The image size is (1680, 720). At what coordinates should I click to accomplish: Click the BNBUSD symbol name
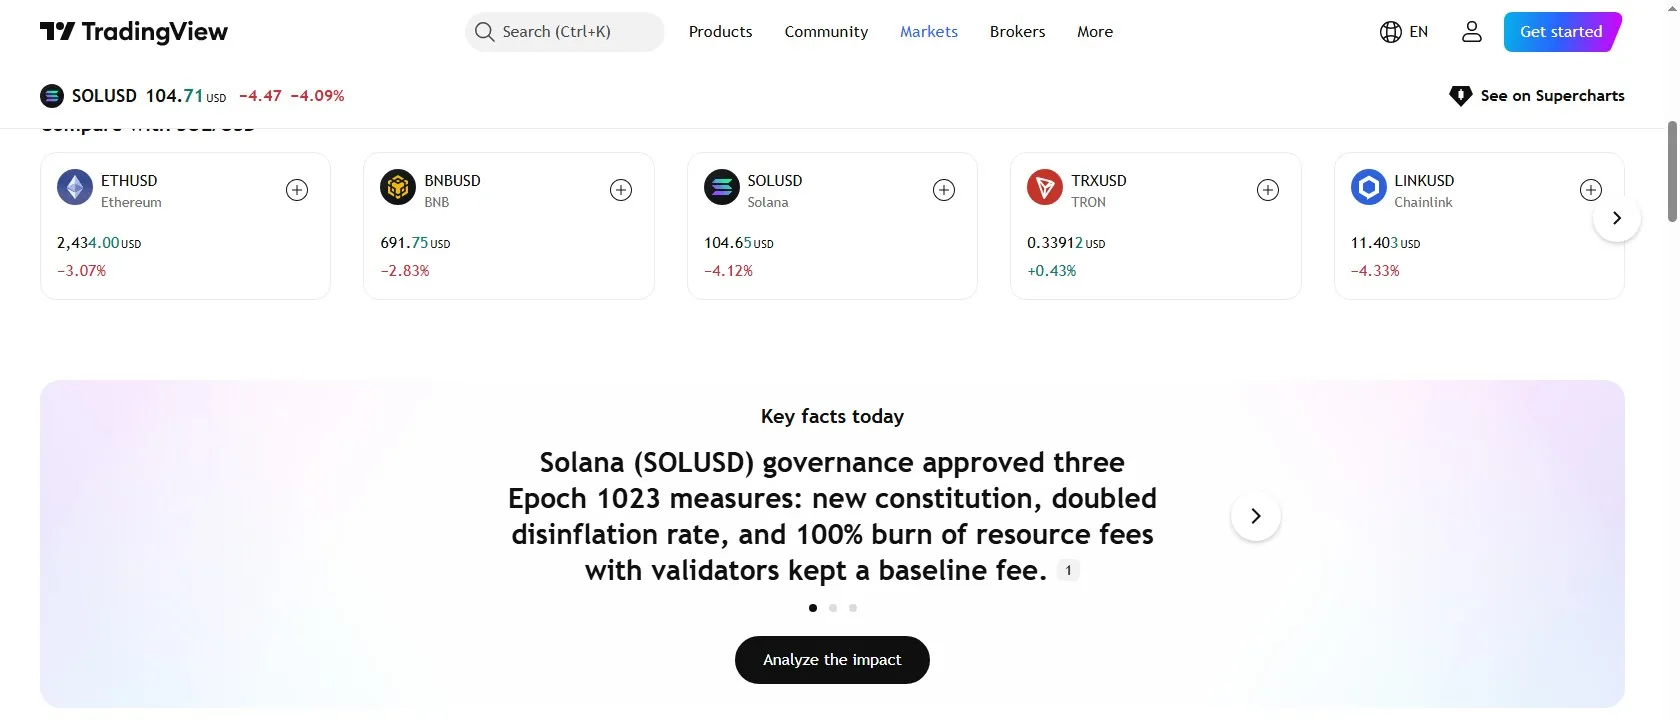tap(452, 181)
